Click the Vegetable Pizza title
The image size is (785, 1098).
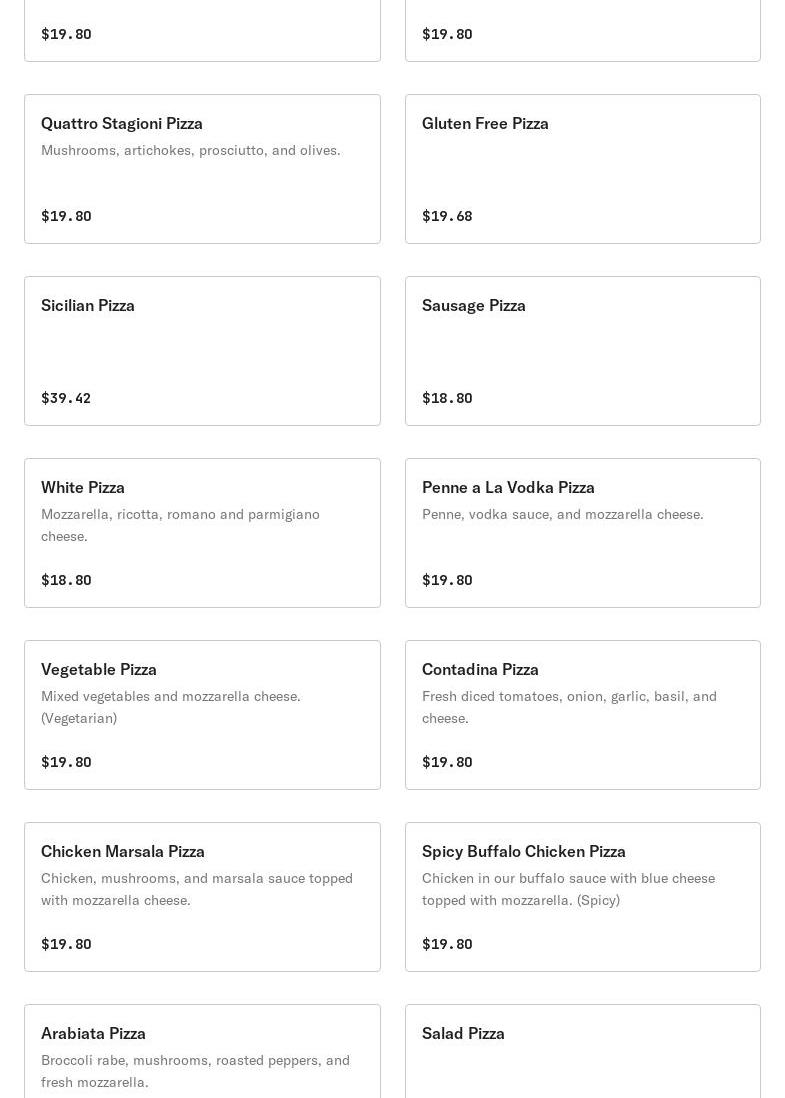(99, 669)
